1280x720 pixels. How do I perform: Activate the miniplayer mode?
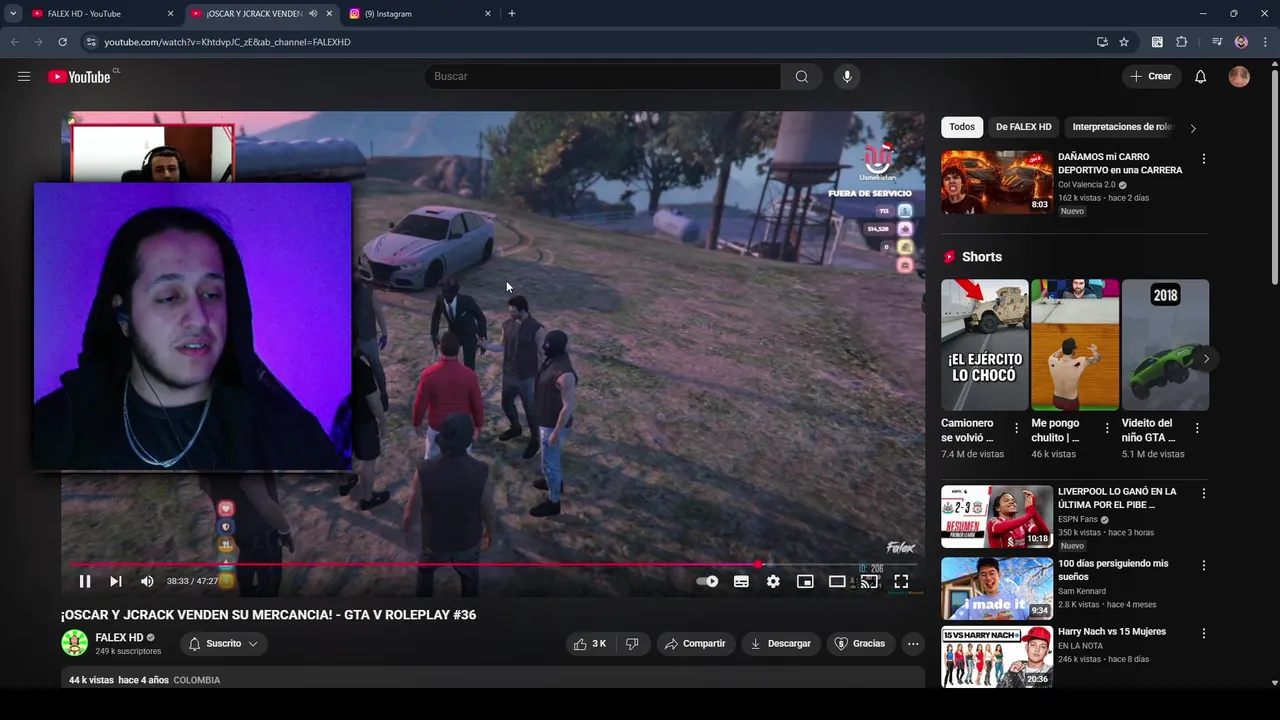805,581
